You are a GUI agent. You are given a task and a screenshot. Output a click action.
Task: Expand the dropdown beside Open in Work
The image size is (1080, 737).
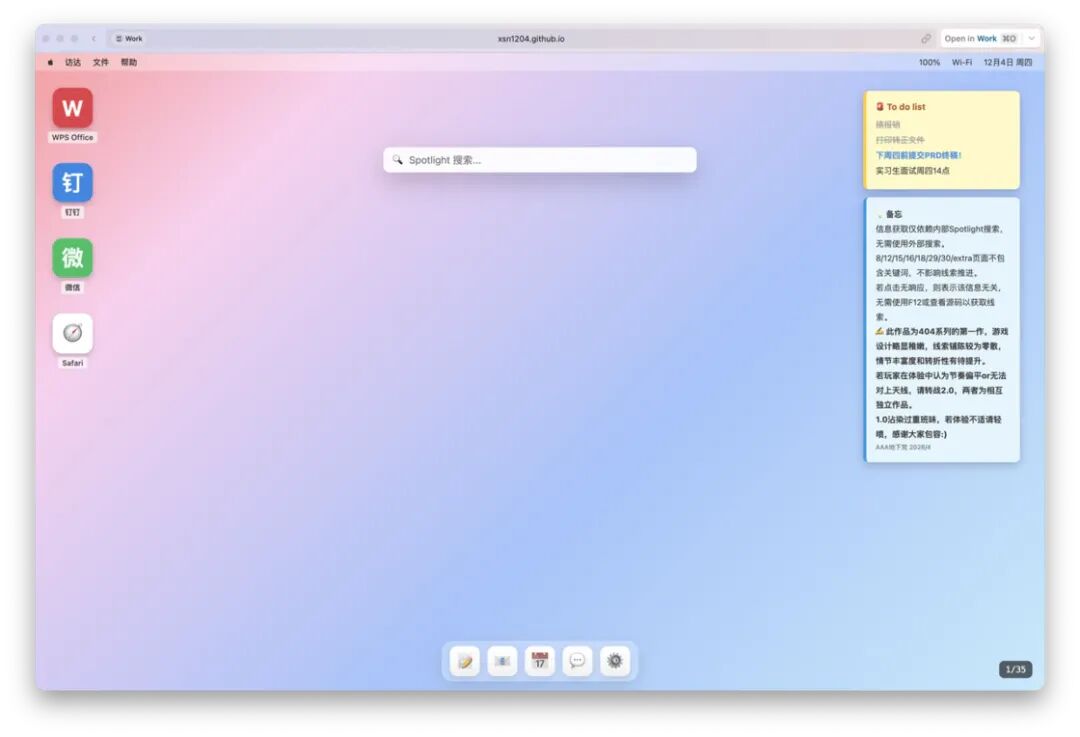tap(1031, 39)
